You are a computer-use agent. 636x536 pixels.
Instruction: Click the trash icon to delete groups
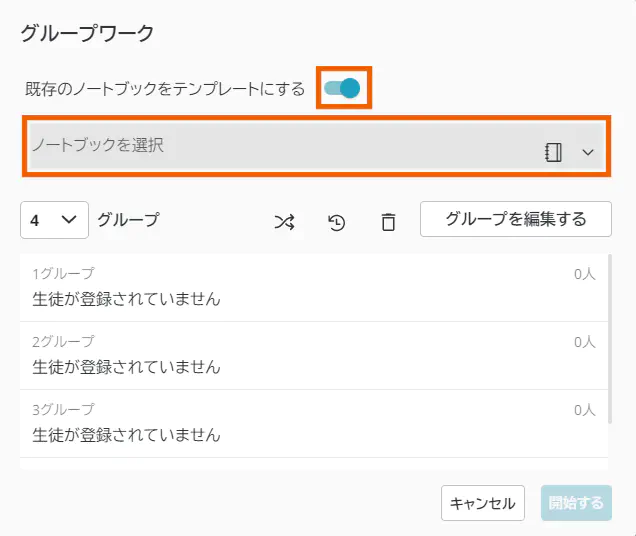[388, 222]
